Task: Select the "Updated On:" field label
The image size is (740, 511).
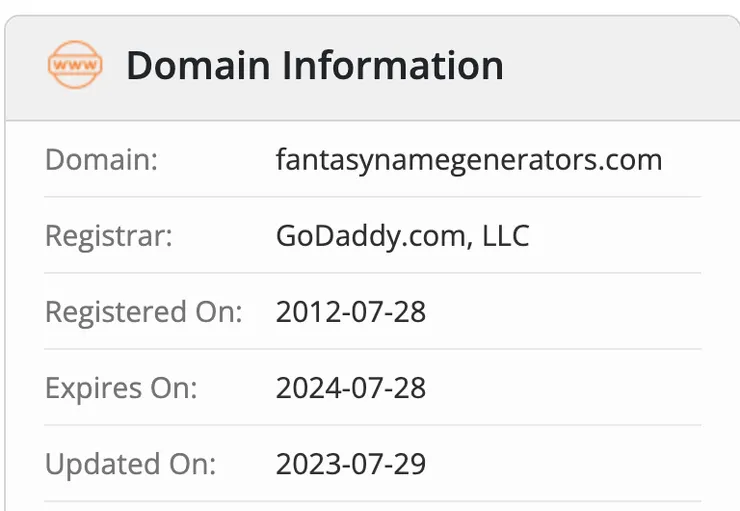Action: coord(130,464)
